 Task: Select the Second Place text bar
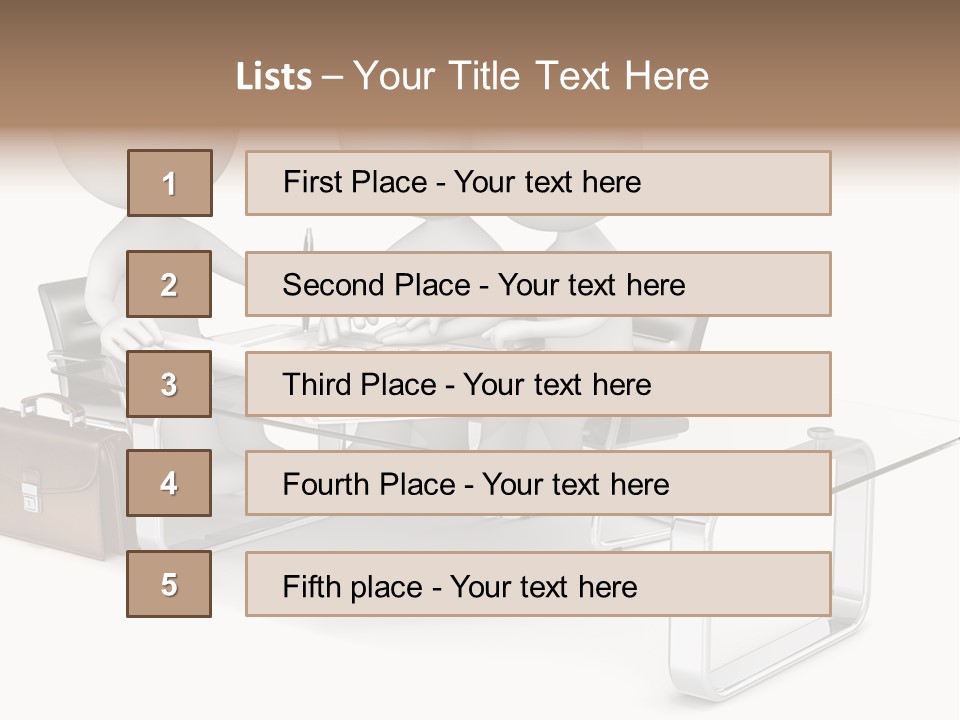click(x=538, y=284)
